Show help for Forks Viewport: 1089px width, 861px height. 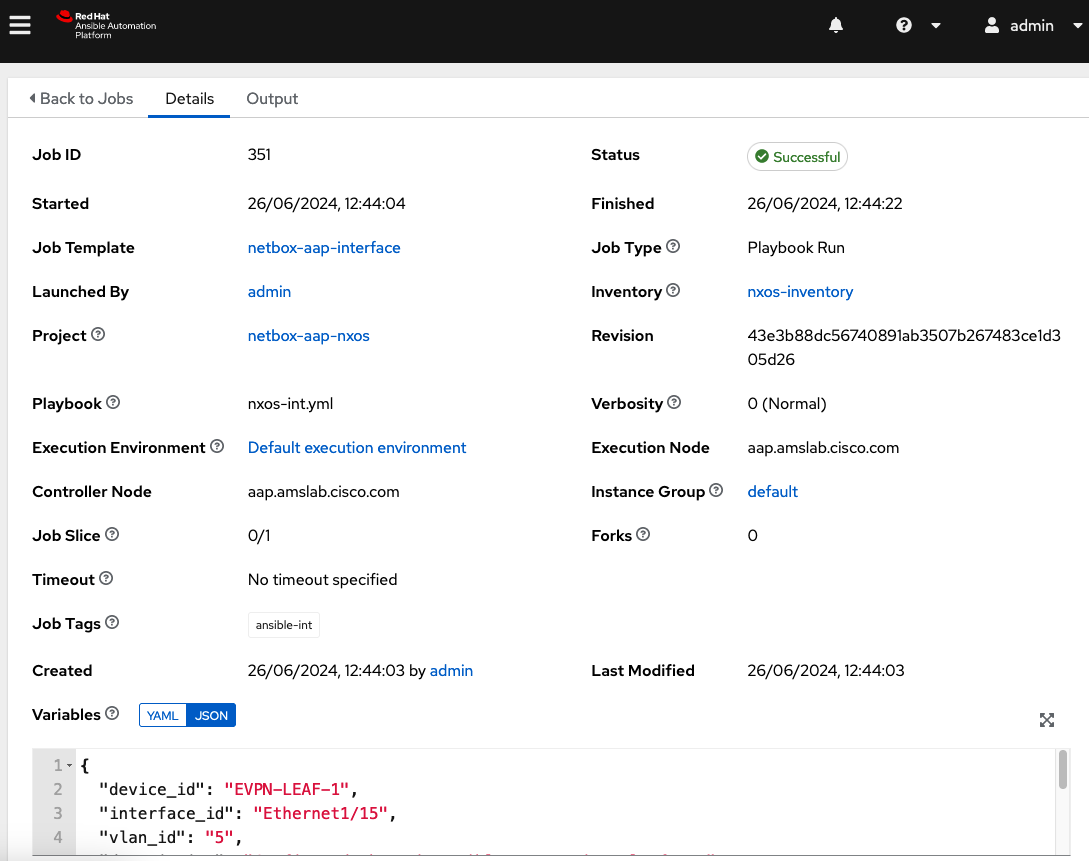(x=643, y=534)
